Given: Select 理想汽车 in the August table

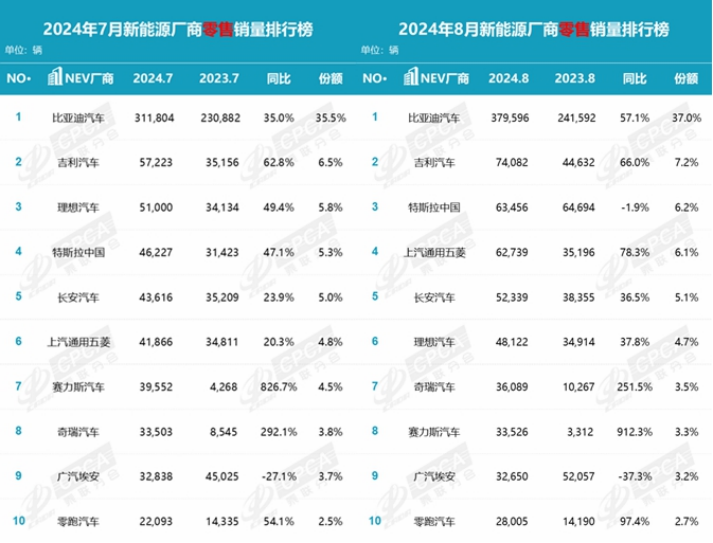Looking at the screenshot, I should (434, 342).
